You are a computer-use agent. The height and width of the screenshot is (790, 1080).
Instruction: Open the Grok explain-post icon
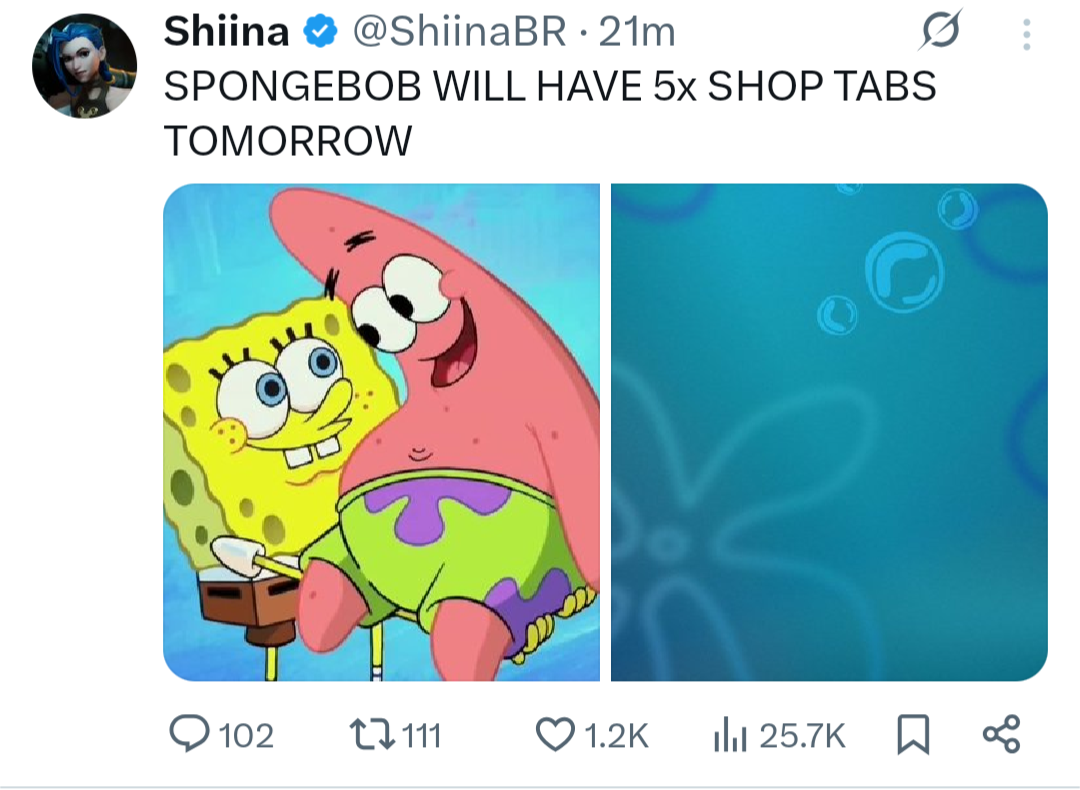coord(939,30)
